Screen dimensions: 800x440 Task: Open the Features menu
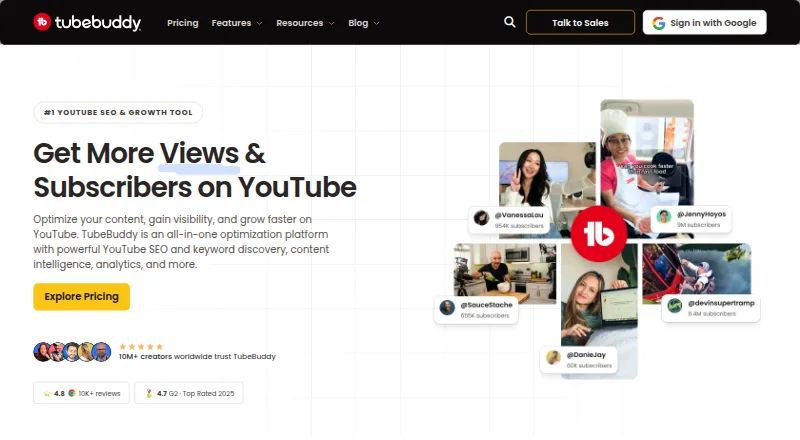[x=237, y=23]
